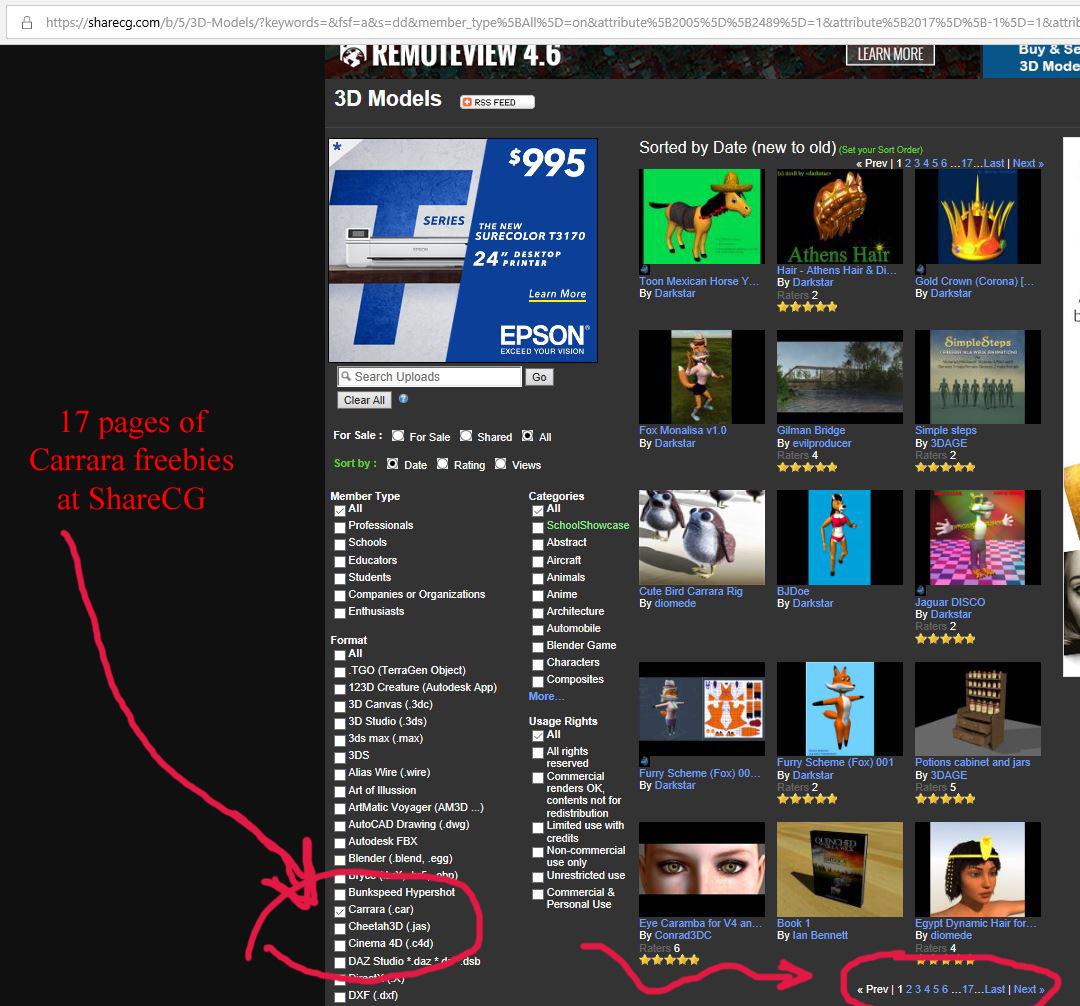The height and width of the screenshot is (1006, 1080).
Task: Check the DXF (.dxf) format
Action: click(x=340, y=997)
